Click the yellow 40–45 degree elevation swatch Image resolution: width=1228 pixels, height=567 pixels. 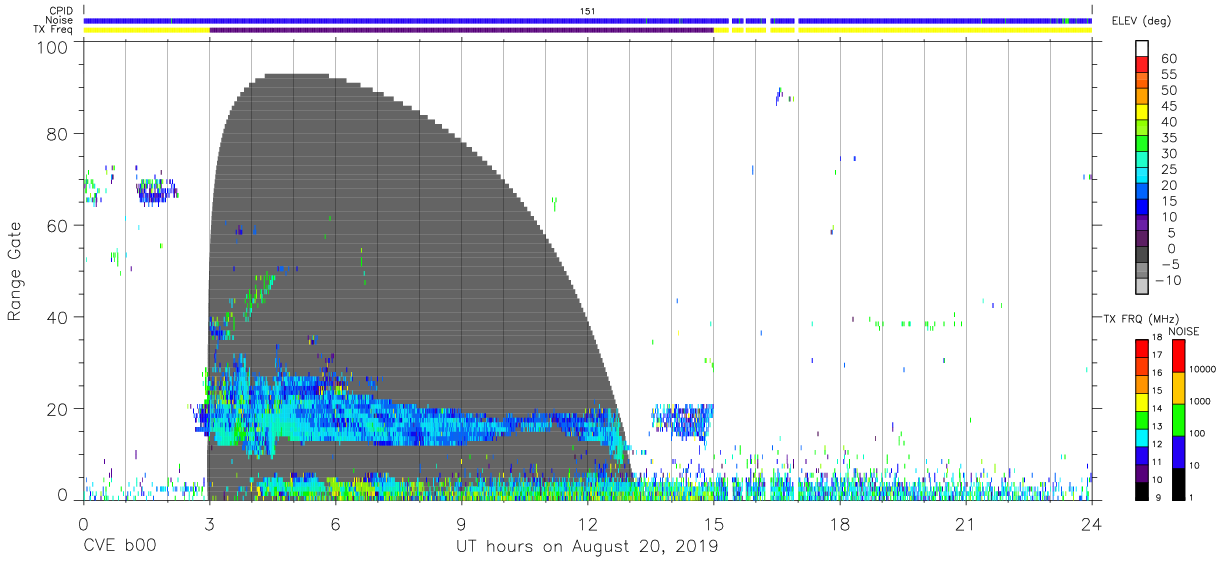click(1142, 111)
